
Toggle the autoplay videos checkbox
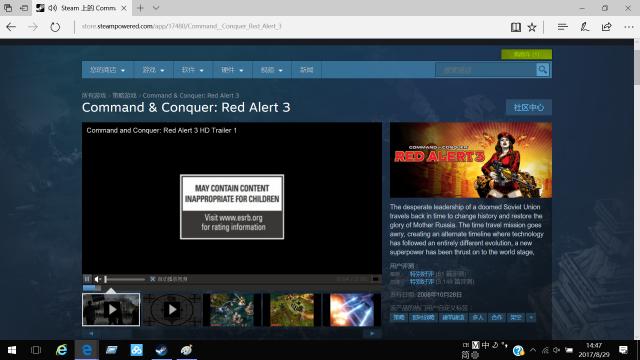point(152,279)
